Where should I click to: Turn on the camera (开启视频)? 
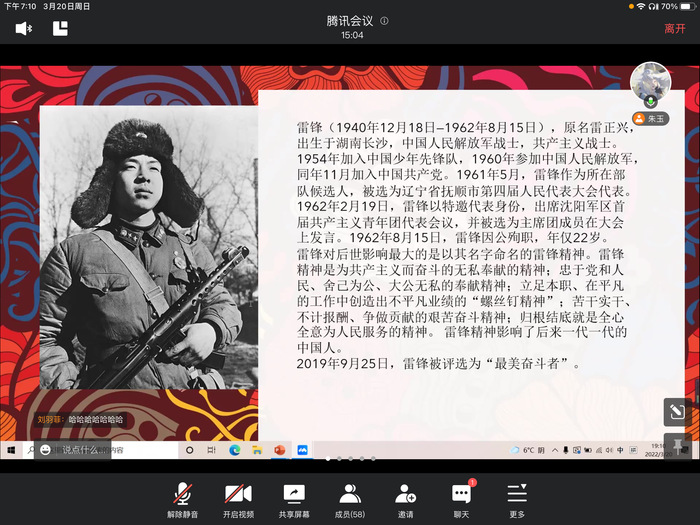tap(238, 497)
